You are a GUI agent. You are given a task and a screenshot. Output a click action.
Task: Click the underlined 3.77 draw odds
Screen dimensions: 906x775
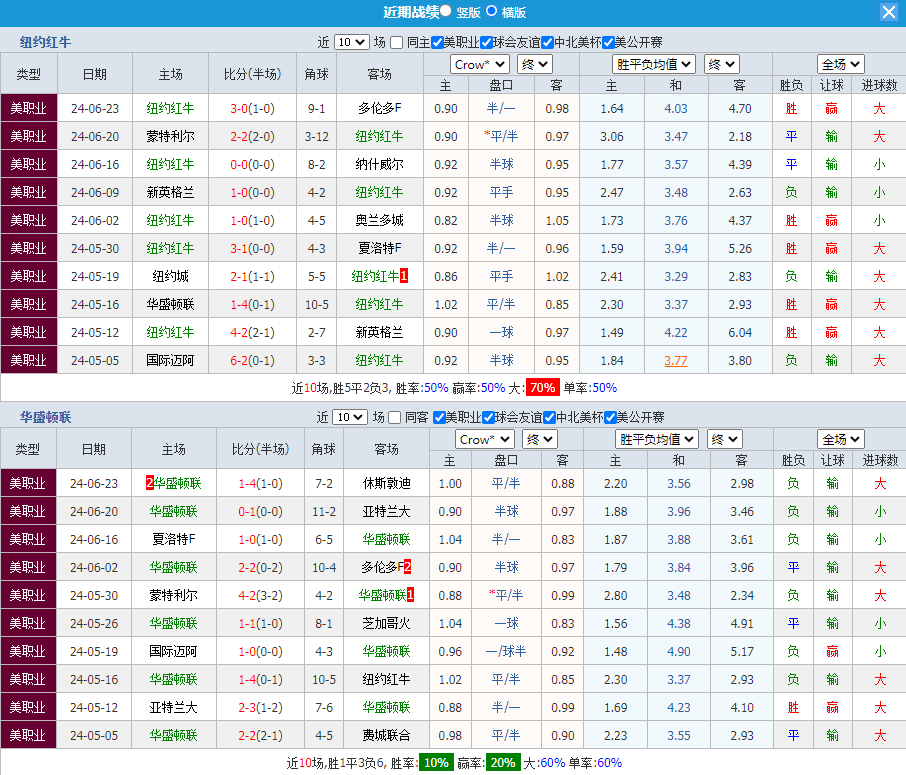pyautogui.click(x=676, y=360)
